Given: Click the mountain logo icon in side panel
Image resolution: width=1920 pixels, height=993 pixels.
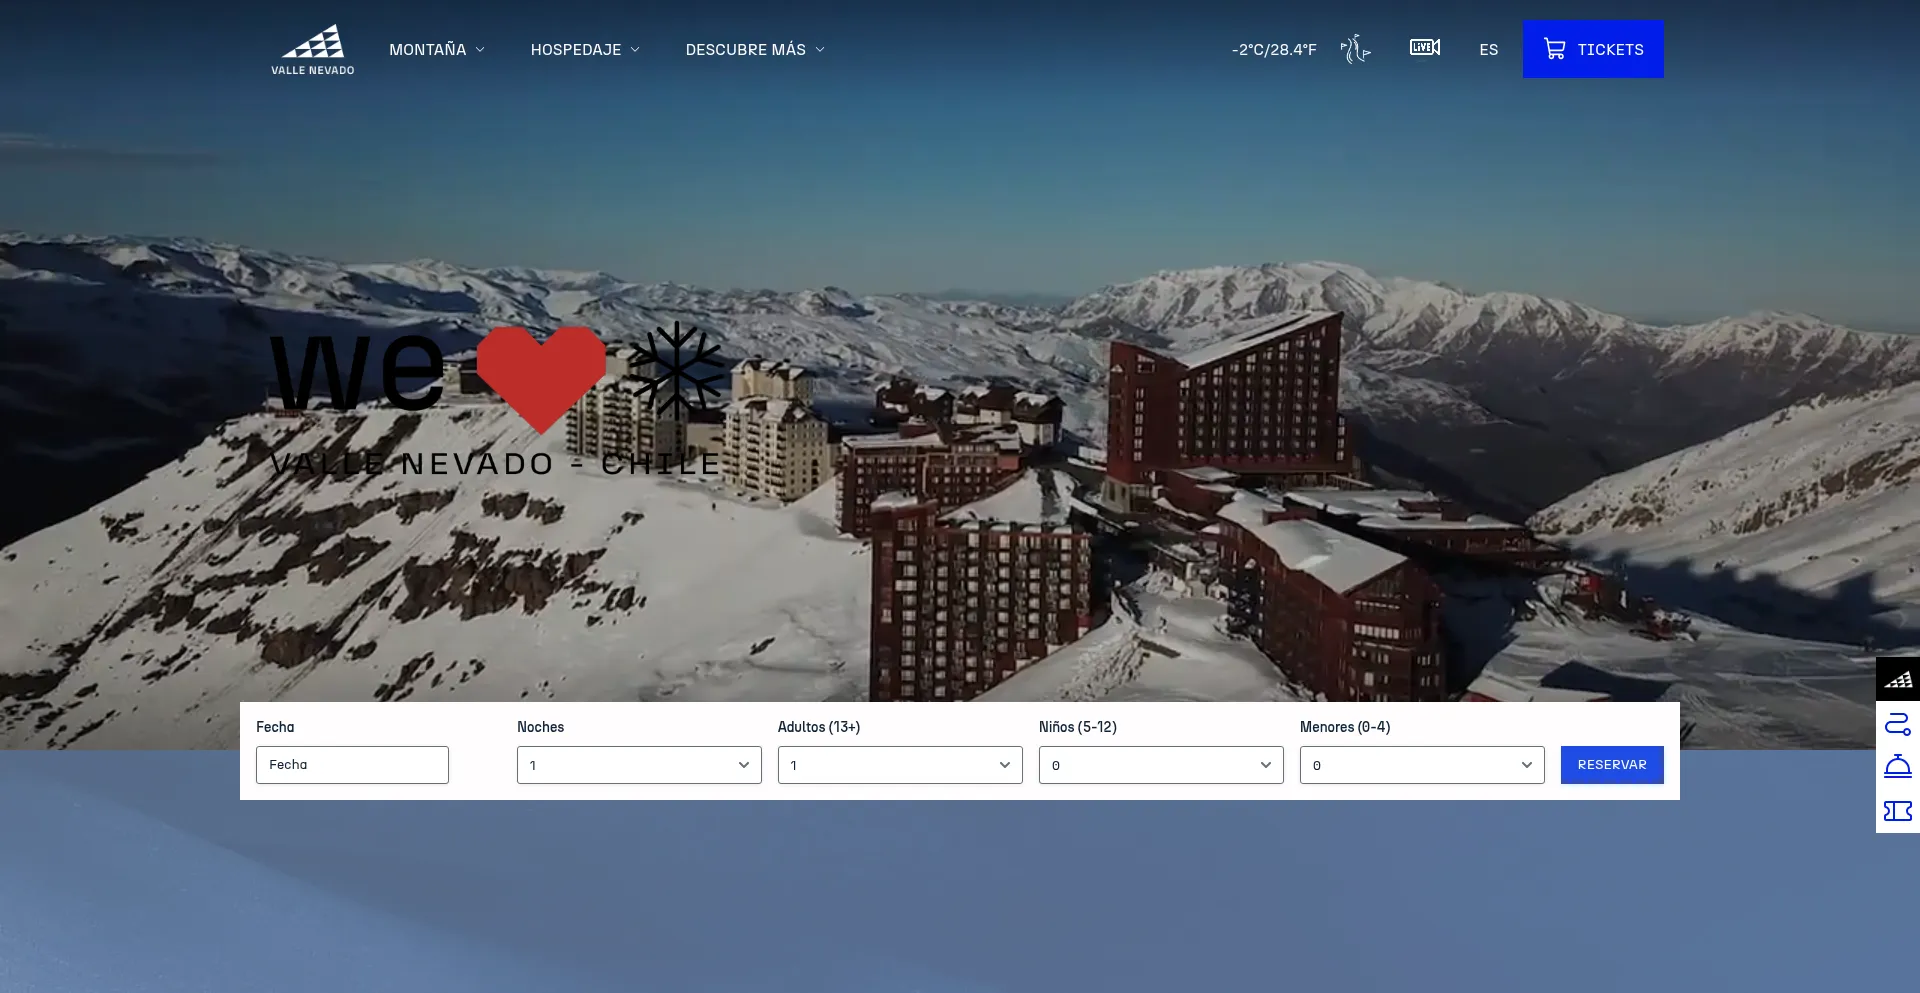Looking at the screenshot, I should pos(1898,680).
